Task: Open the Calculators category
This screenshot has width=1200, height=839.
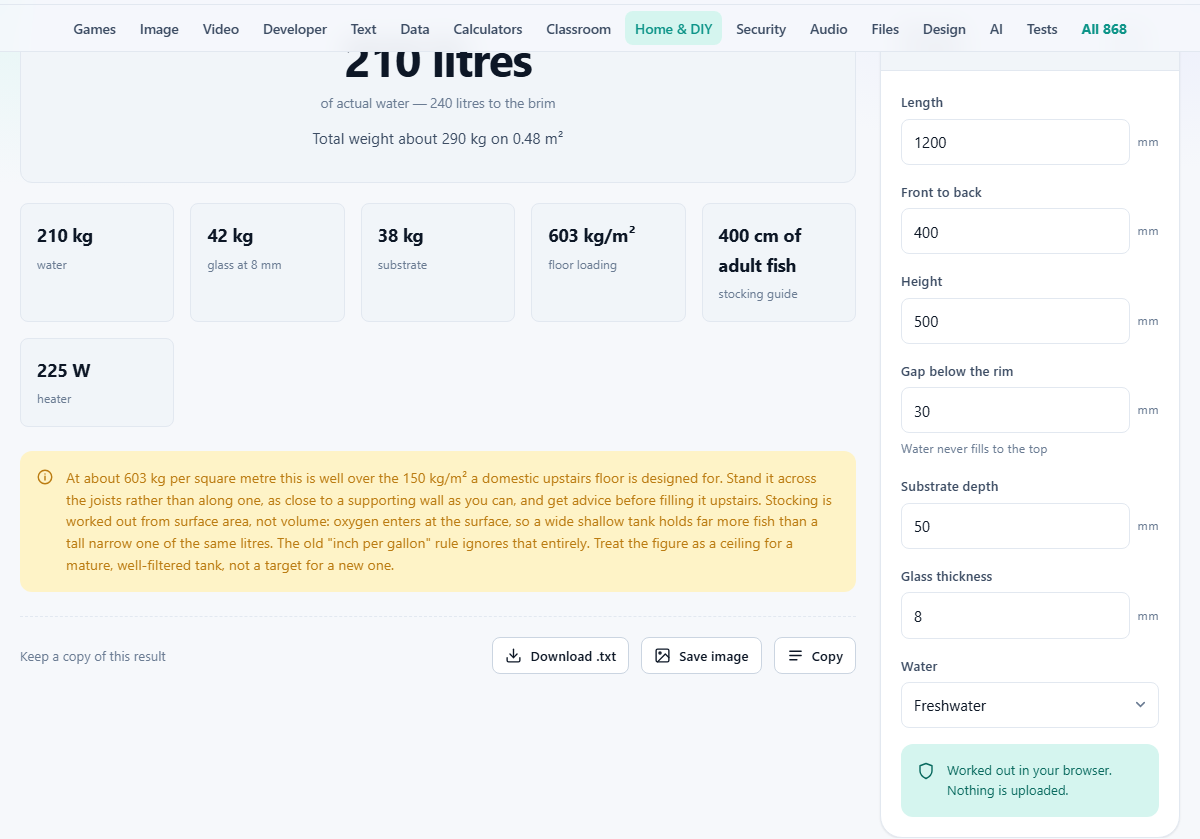Action: pyautogui.click(x=488, y=29)
